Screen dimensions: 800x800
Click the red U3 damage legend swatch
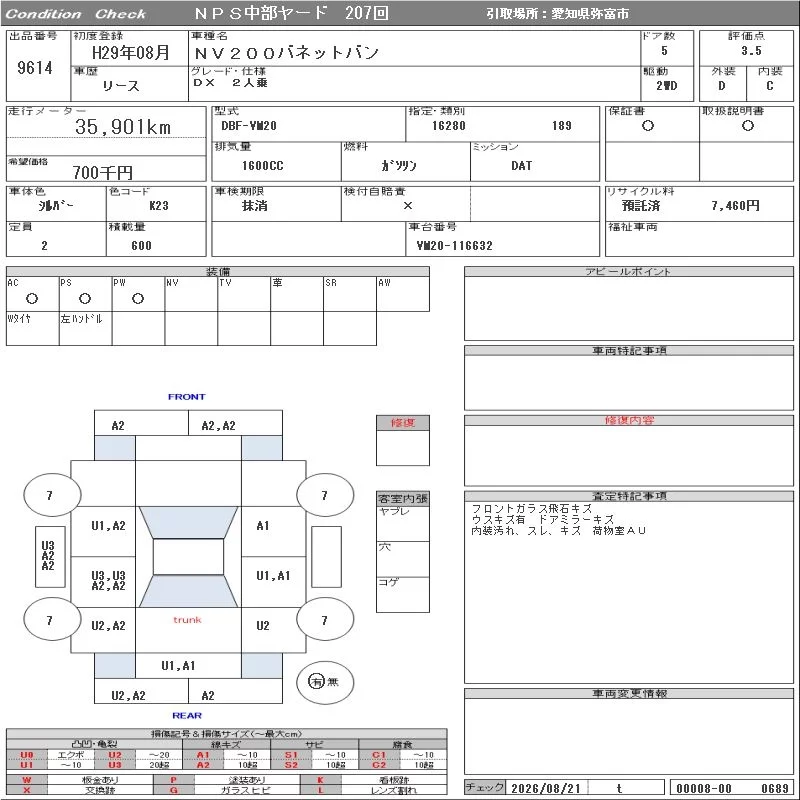click(115, 765)
